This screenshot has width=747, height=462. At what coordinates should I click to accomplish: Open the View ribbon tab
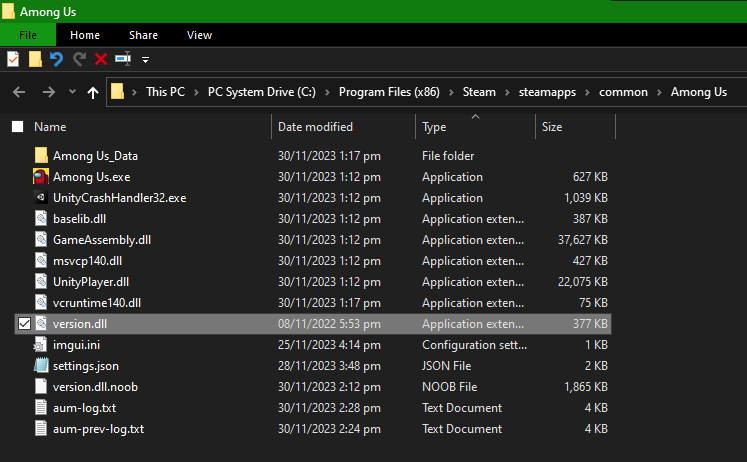(x=199, y=35)
